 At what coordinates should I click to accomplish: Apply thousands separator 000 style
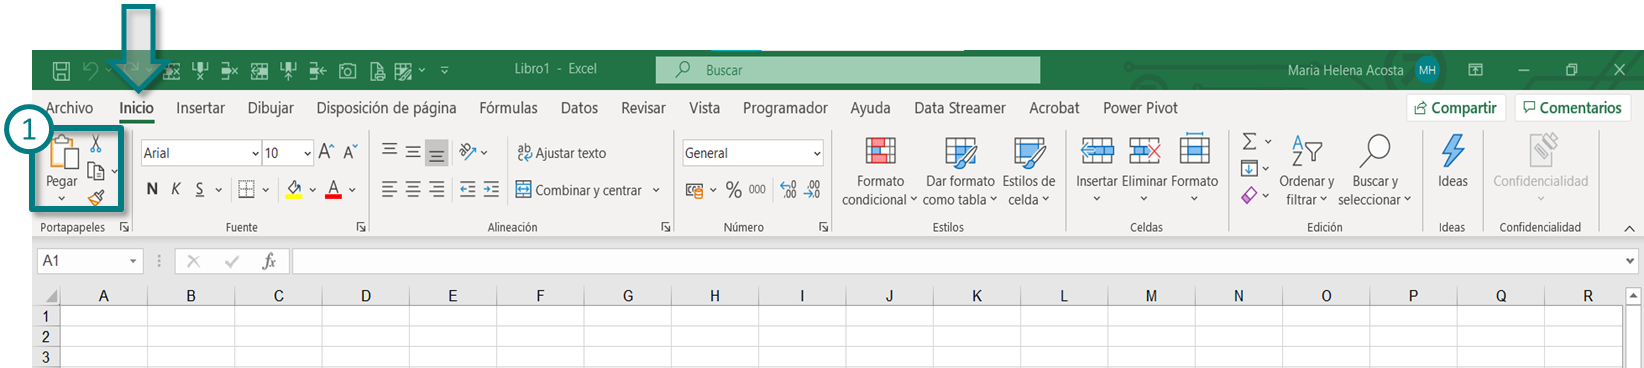point(757,189)
